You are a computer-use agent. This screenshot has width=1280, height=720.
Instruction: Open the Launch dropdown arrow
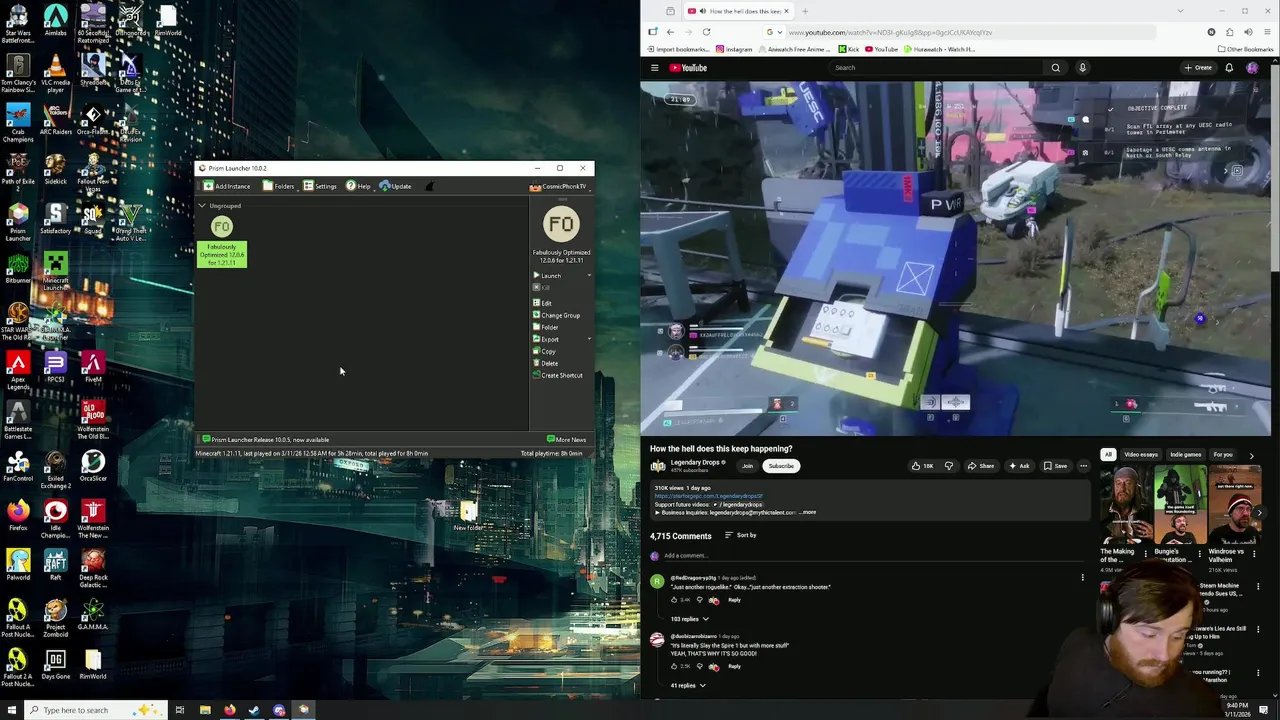point(589,275)
